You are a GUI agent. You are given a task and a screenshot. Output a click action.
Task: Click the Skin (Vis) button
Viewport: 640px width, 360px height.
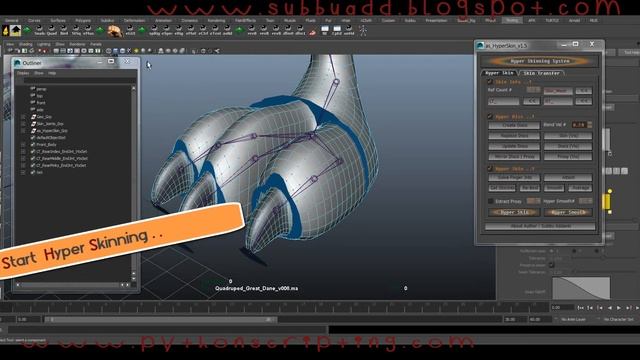tap(568, 136)
